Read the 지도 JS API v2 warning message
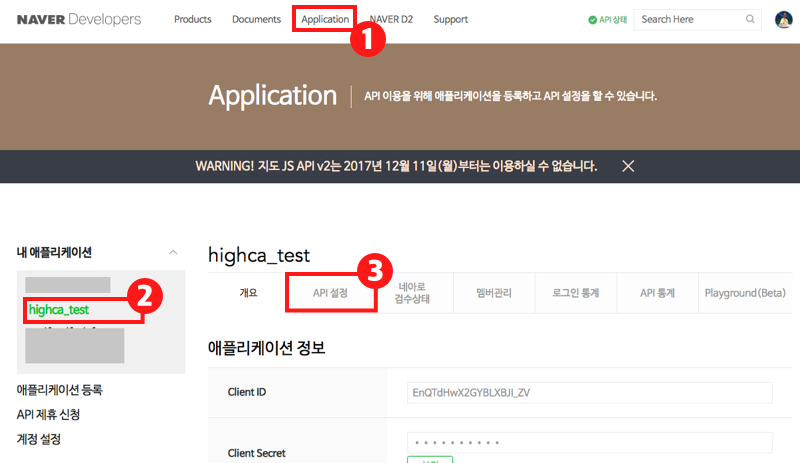801x463 pixels. pos(396,166)
